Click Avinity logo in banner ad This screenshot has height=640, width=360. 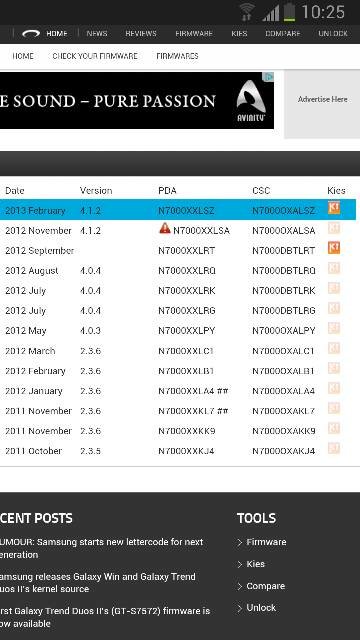pos(251,101)
